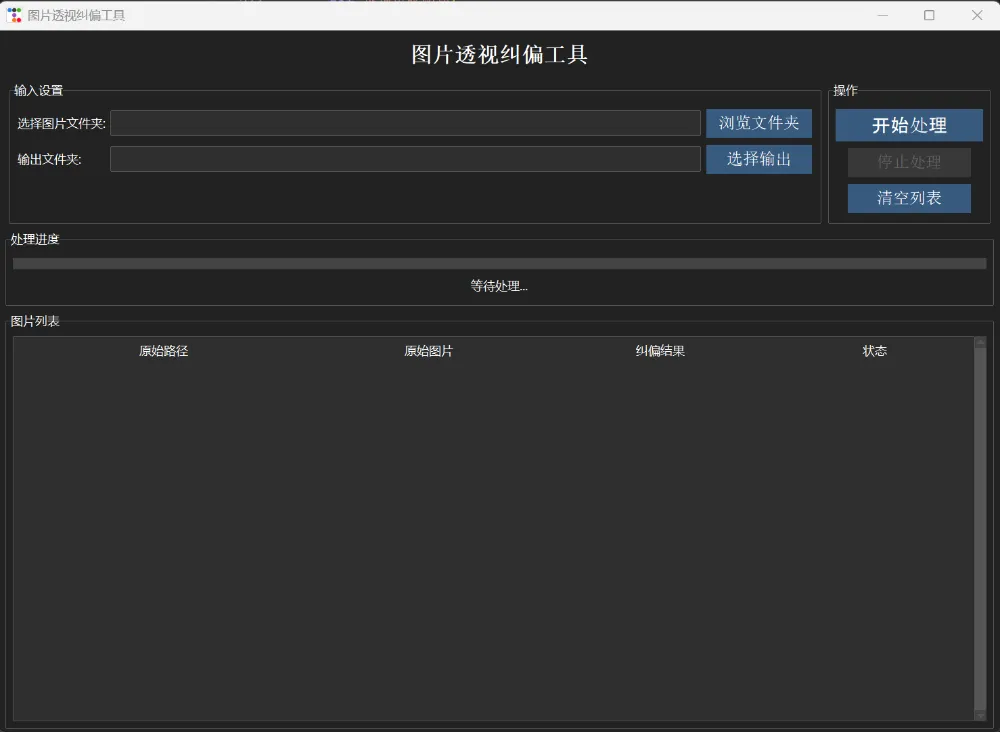Click the processing progress bar
The height and width of the screenshot is (732, 1000).
(x=499, y=263)
